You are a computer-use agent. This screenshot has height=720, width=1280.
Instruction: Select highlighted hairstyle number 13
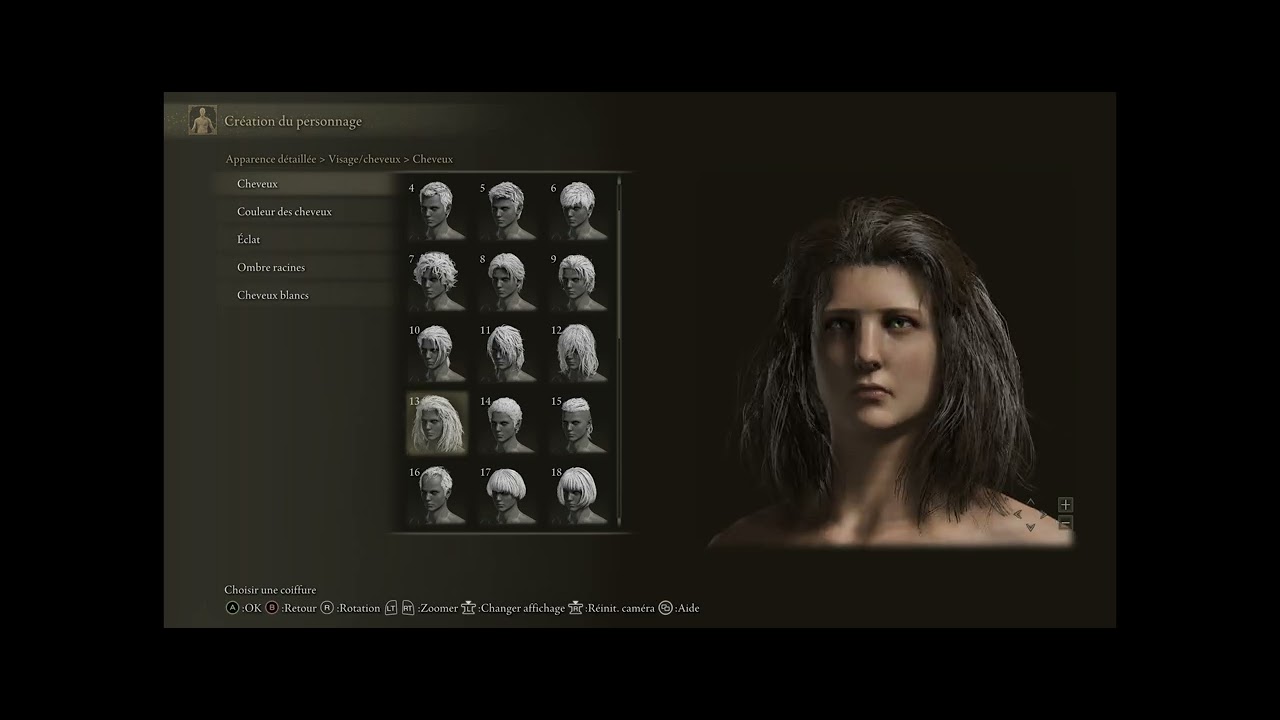point(437,423)
